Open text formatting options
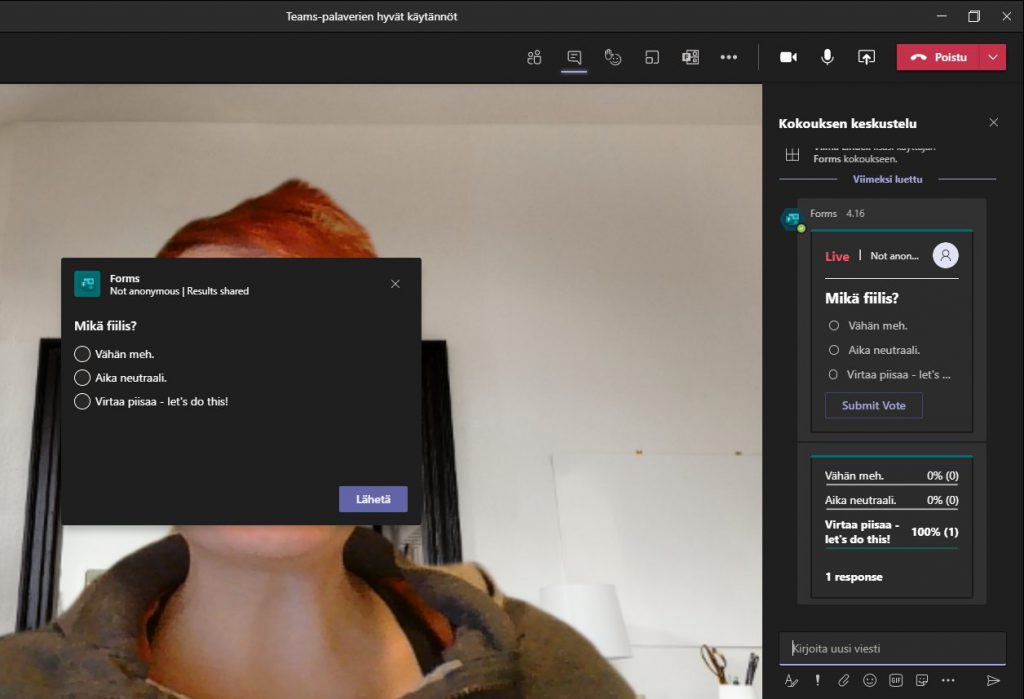1024x699 pixels. [x=791, y=681]
